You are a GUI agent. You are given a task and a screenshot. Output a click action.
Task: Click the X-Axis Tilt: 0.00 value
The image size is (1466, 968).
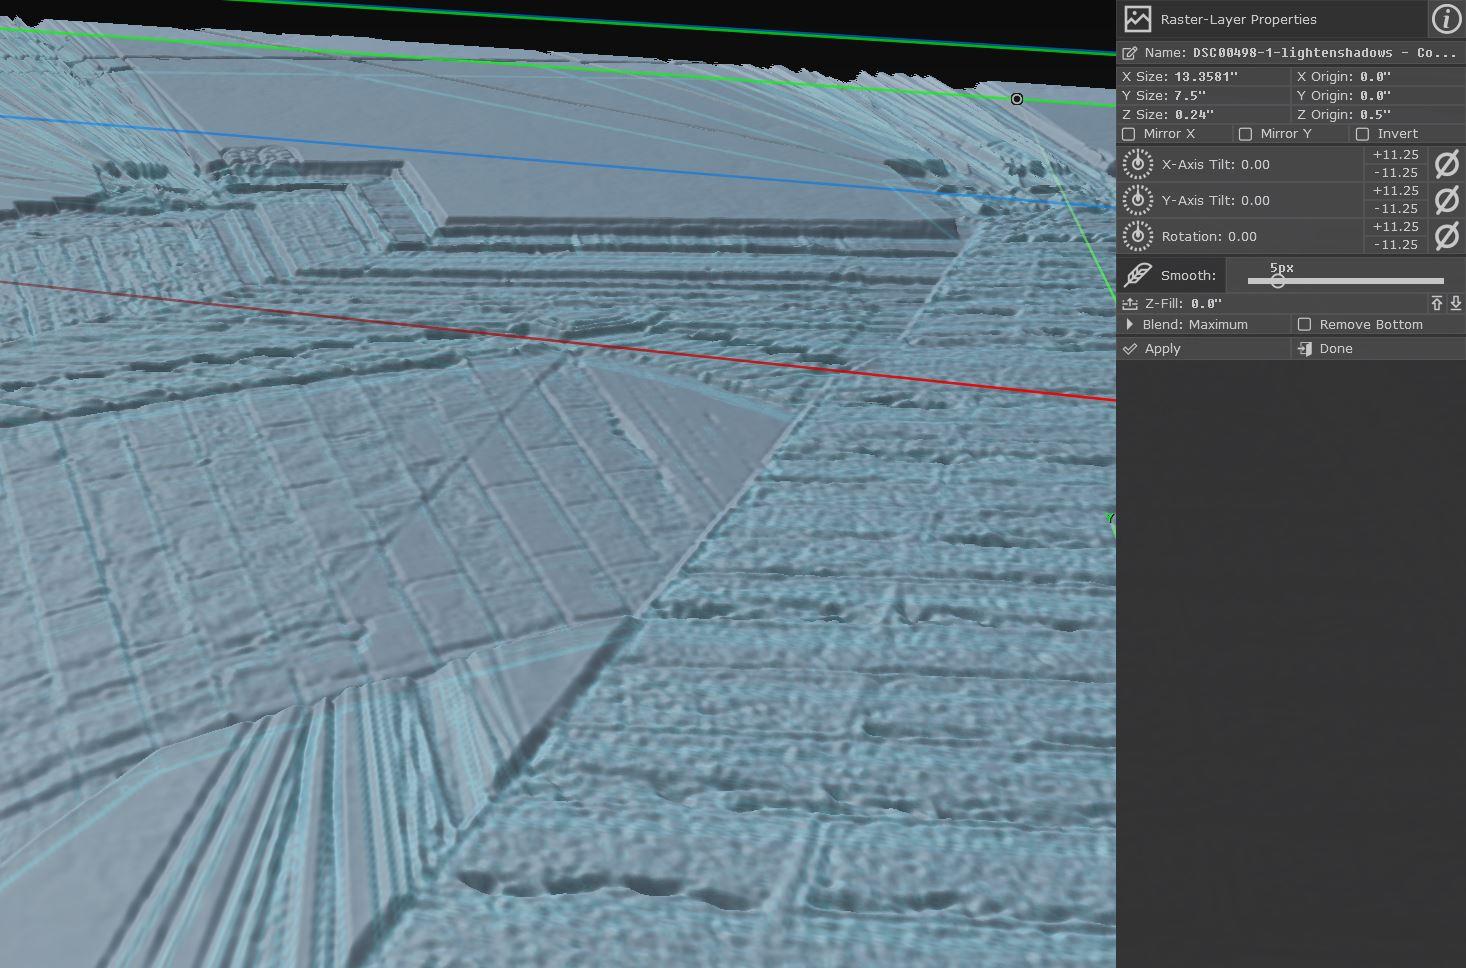click(1215, 164)
